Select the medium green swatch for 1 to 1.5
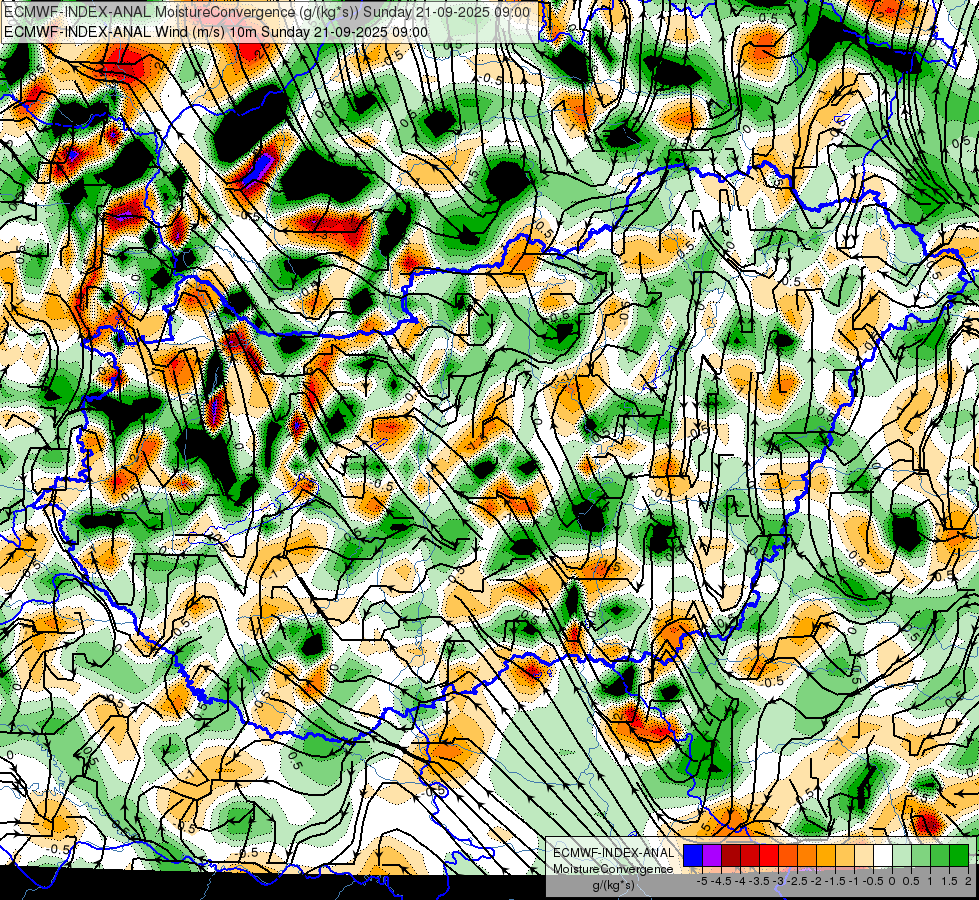The width and height of the screenshot is (979, 900). click(940, 856)
